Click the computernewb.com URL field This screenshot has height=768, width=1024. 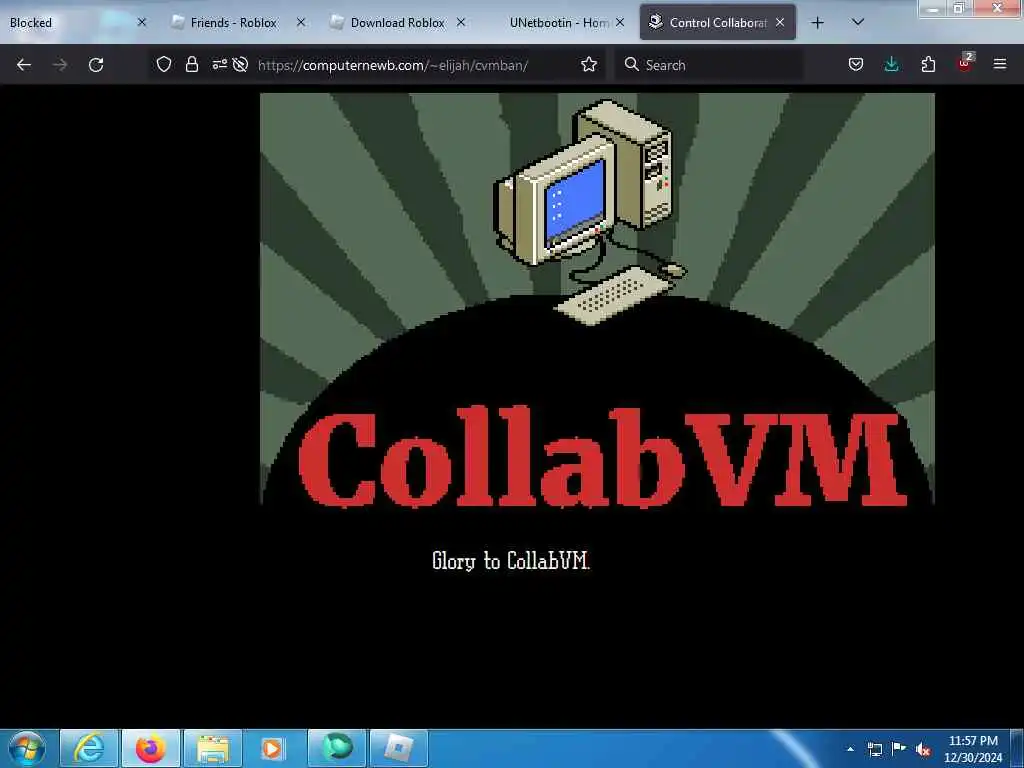pos(392,65)
